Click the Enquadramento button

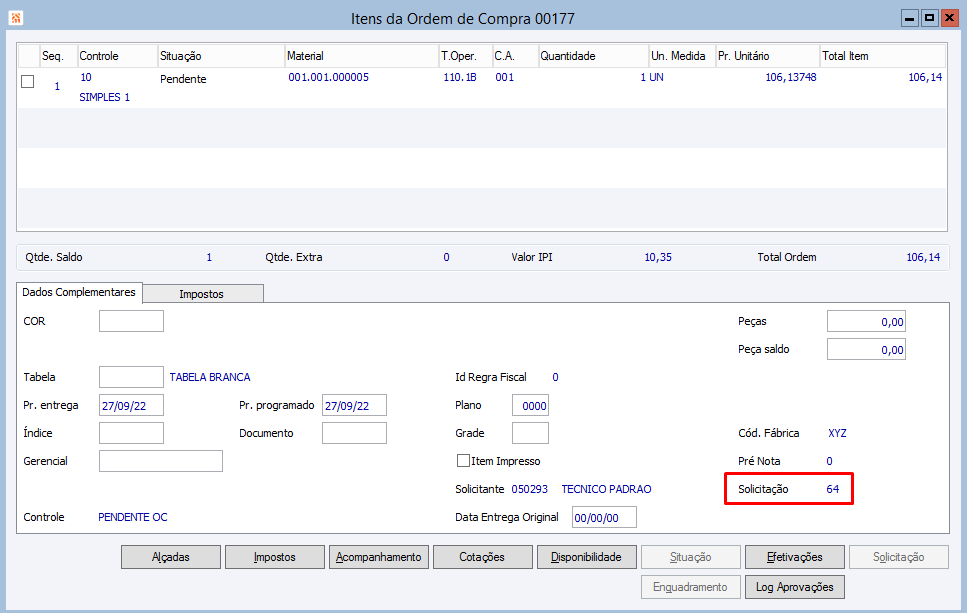tap(691, 587)
